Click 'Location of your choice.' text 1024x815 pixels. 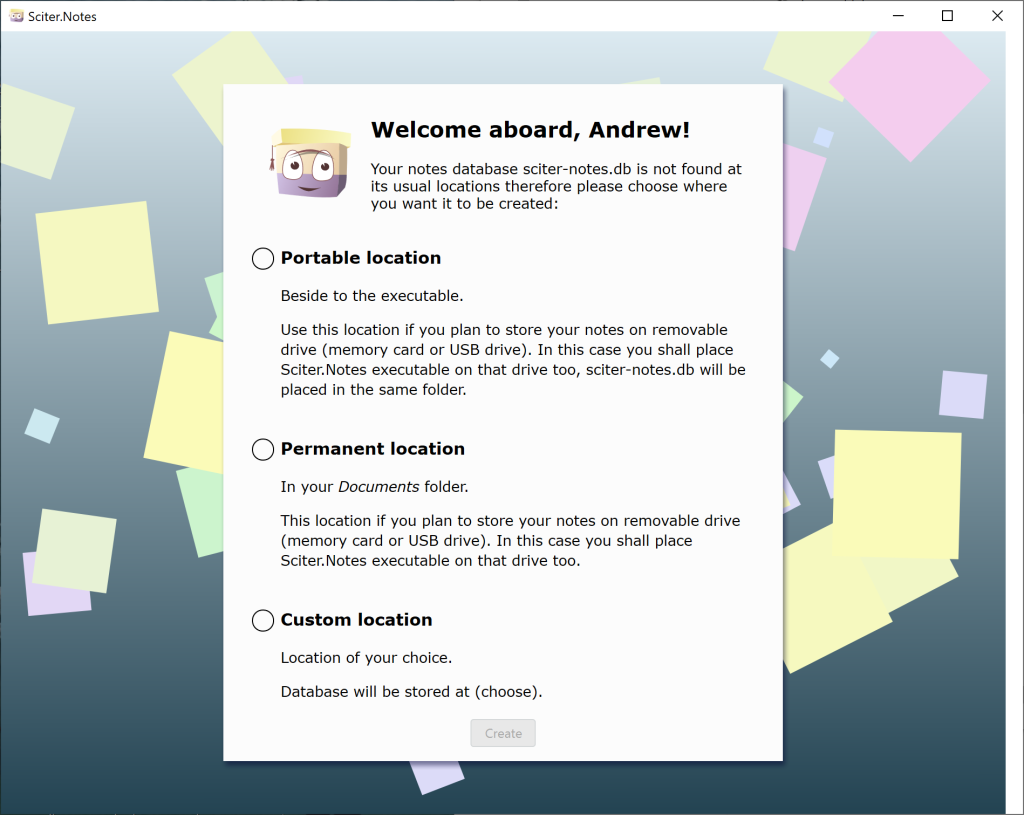(366, 658)
